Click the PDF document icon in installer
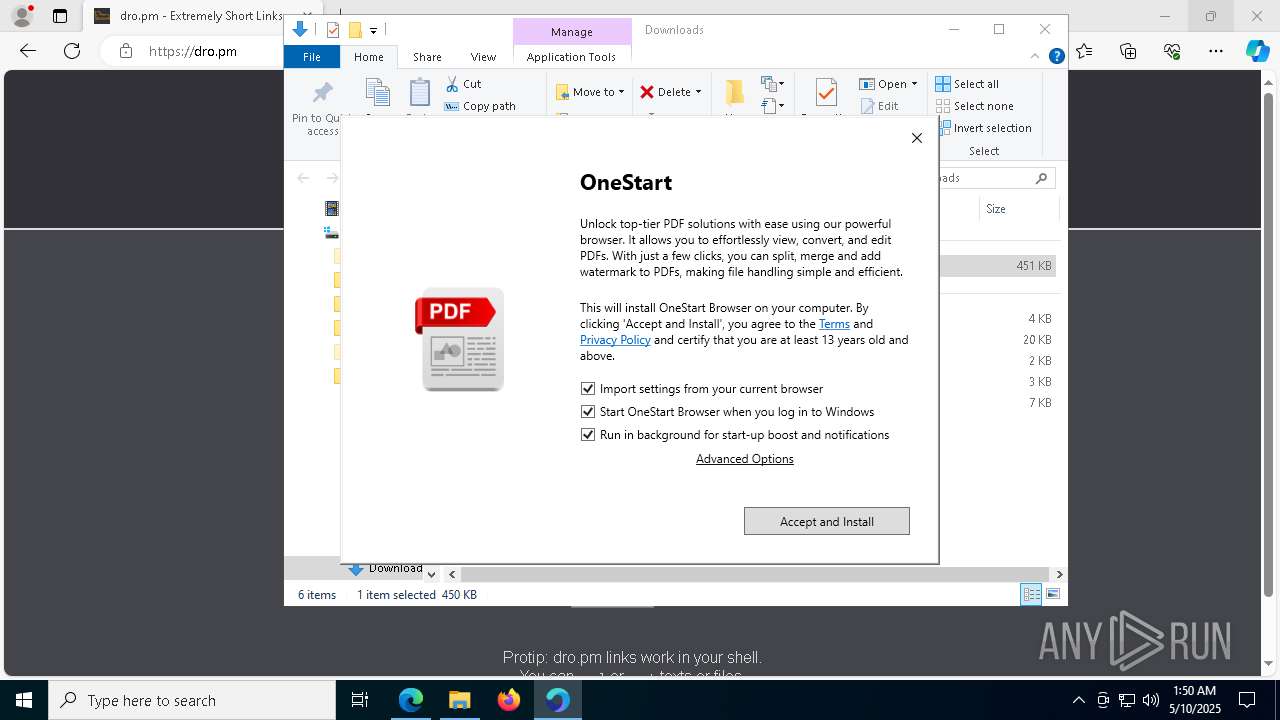This screenshot has height=720, width=1280. tap(460, 339)
